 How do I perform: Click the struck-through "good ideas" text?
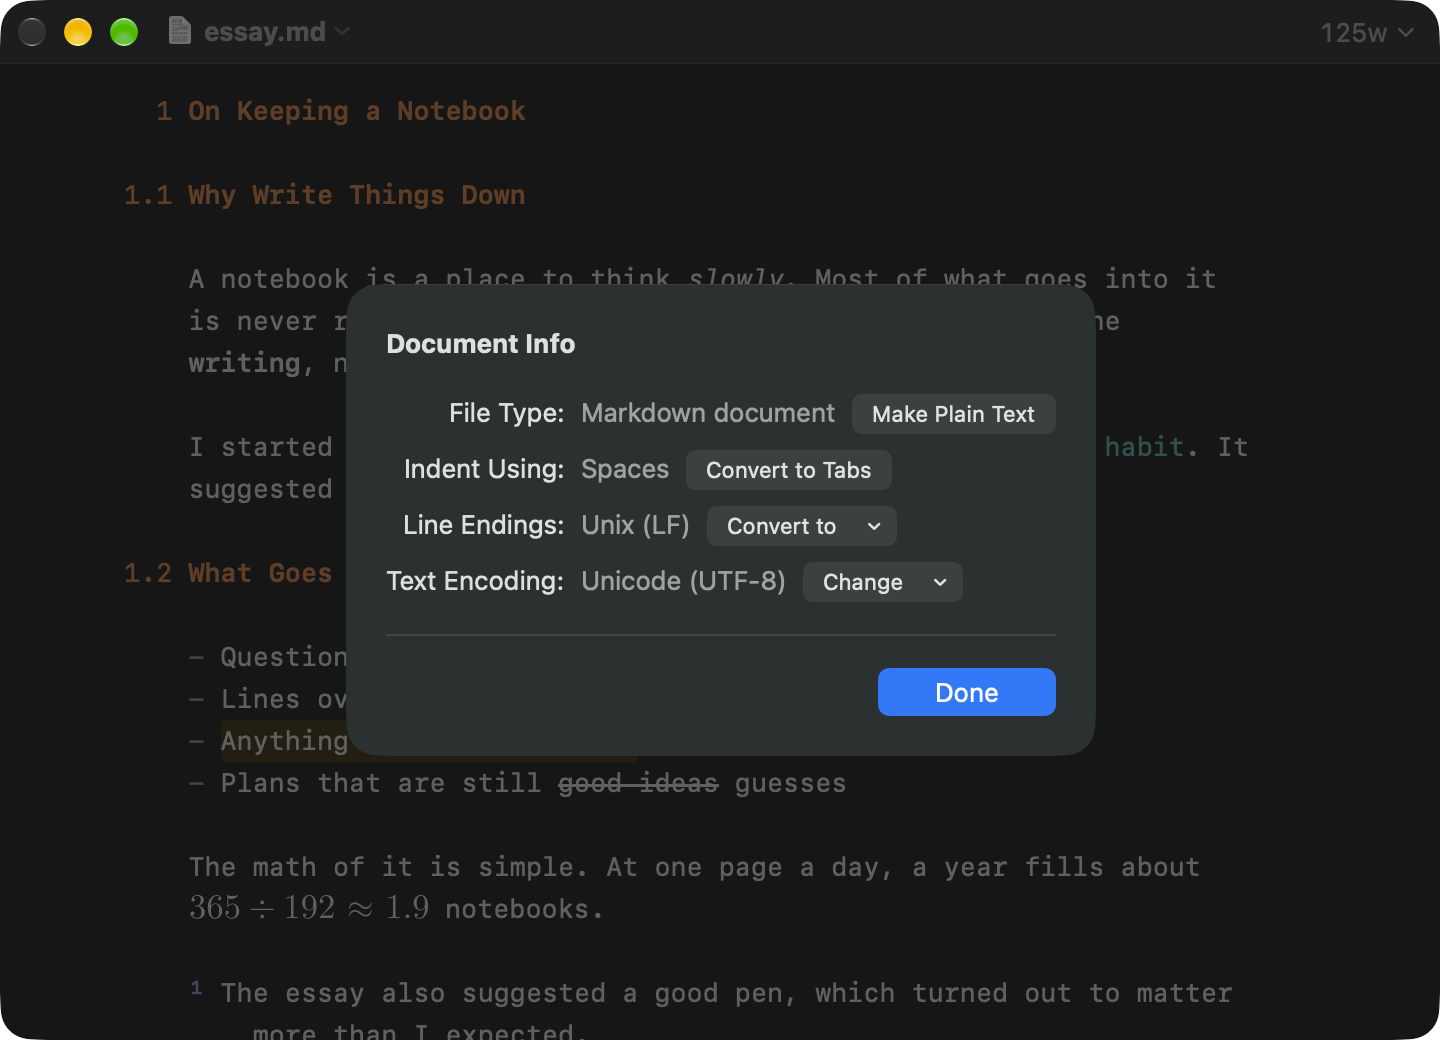[638, 783]
